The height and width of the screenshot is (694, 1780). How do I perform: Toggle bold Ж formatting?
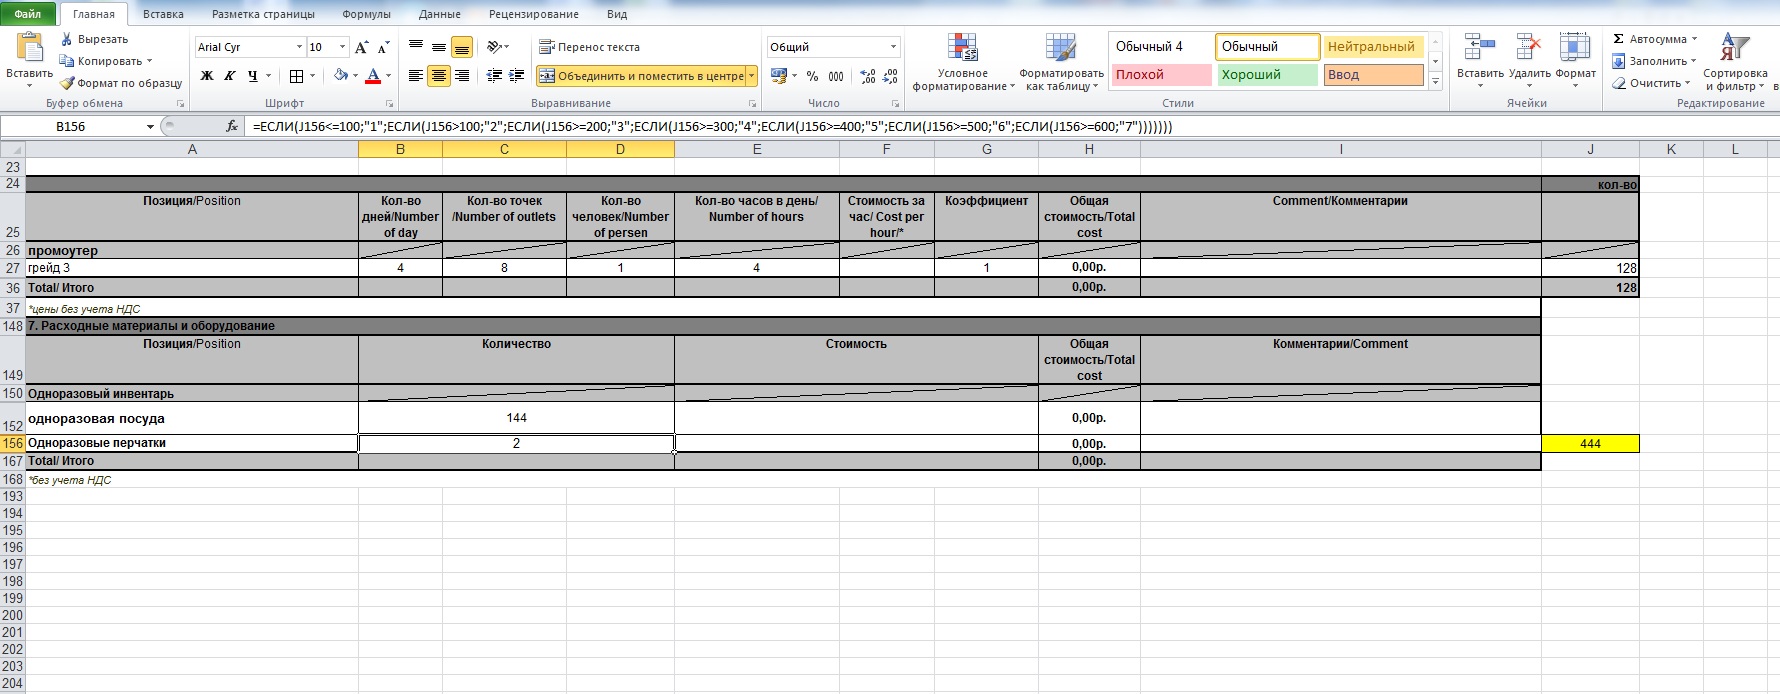click(207, 76)
